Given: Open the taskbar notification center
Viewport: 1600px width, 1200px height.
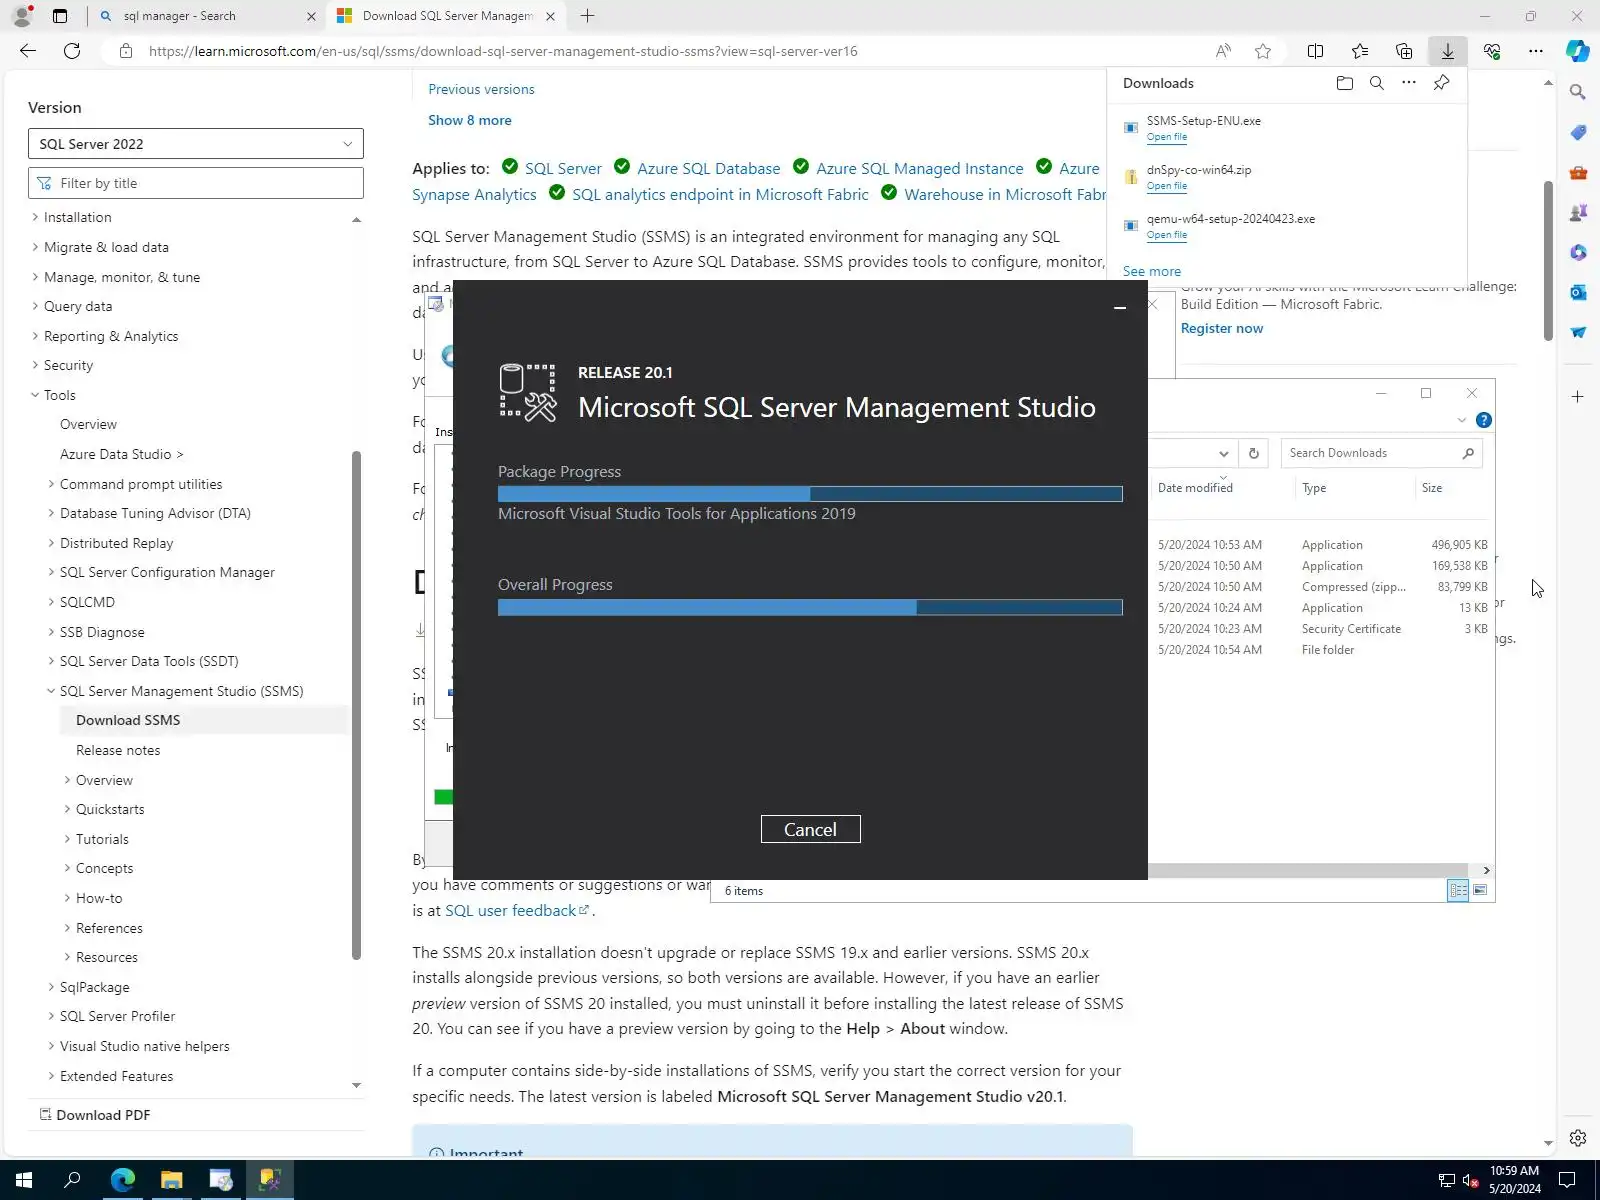Looking at the screenshot, I should pyautogui.click(x=1568, y=1180).
